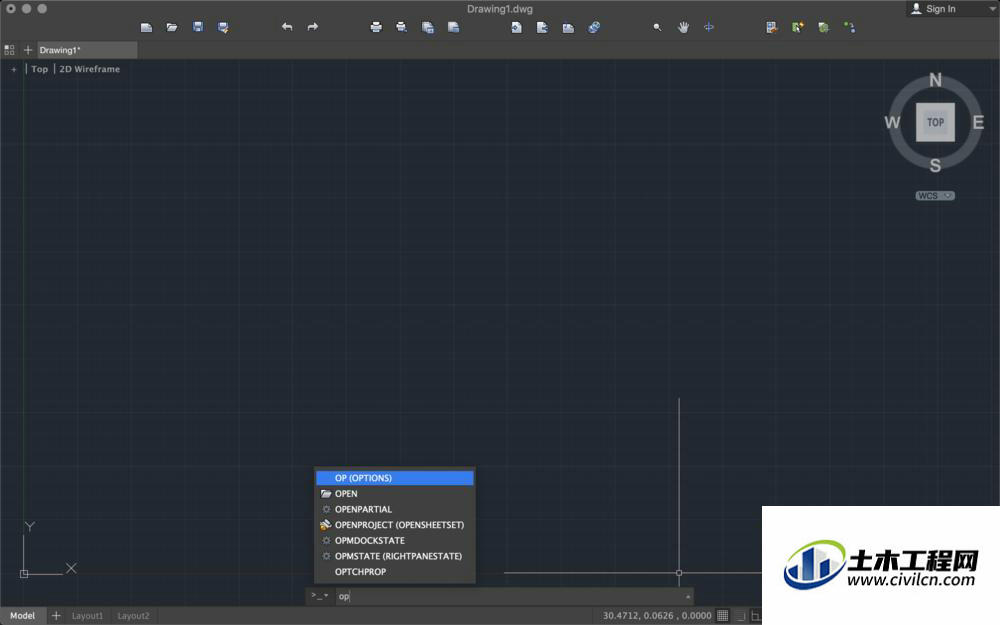Click the Sign In button
Viewport: 1000px width, 625px height.
point(934,9)
